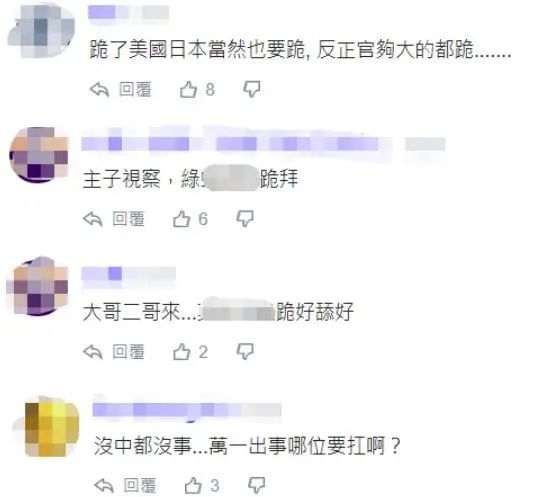Click reply arrow on 沒中都沒事 comment

point(104,486)
